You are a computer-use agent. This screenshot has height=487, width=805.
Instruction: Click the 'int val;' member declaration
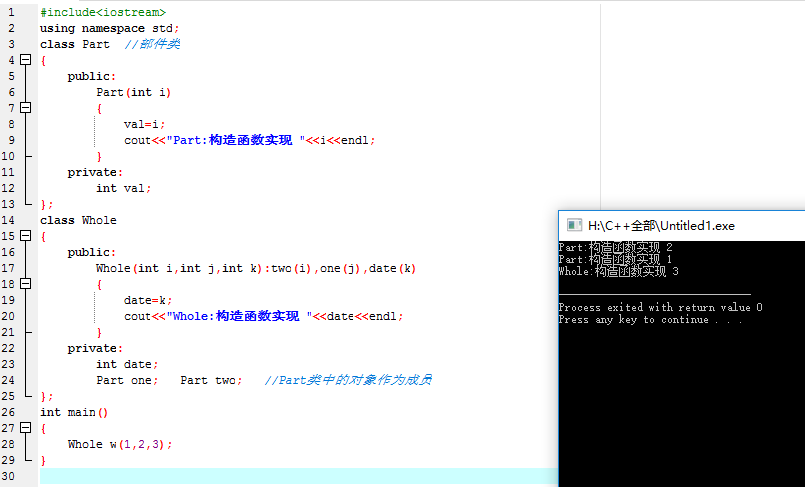pyautogui.click(x=124, y=188)
